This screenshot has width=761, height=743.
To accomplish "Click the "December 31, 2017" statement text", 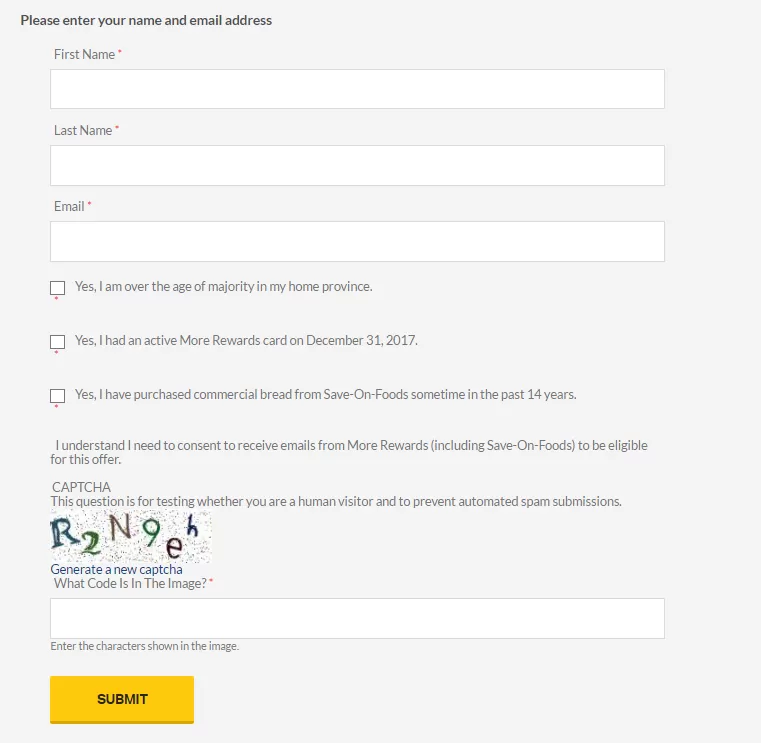I will [x=246, y=340].
